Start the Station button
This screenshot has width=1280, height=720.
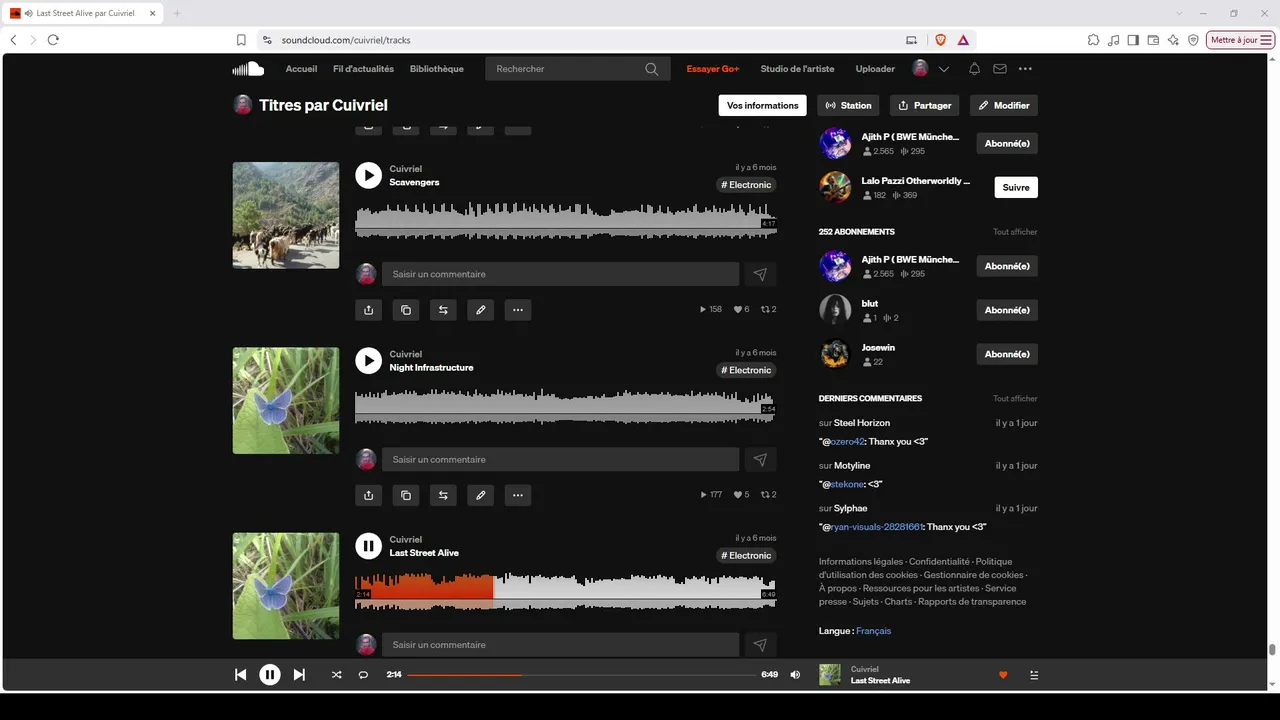[x=848, y=105]
